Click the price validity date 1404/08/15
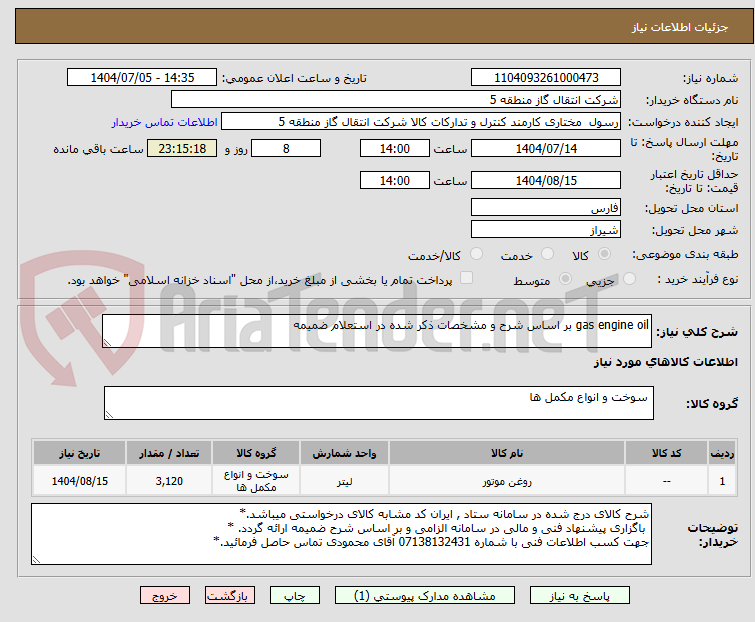Viewport: 755px width, 622px height. (546, 180)
